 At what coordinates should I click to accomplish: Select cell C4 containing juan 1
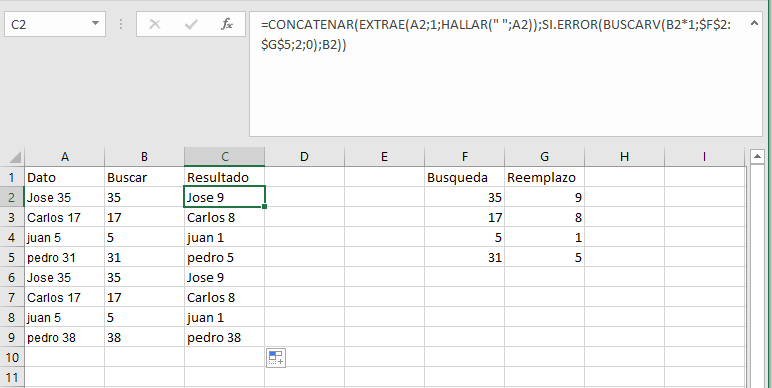pos(225,237)
